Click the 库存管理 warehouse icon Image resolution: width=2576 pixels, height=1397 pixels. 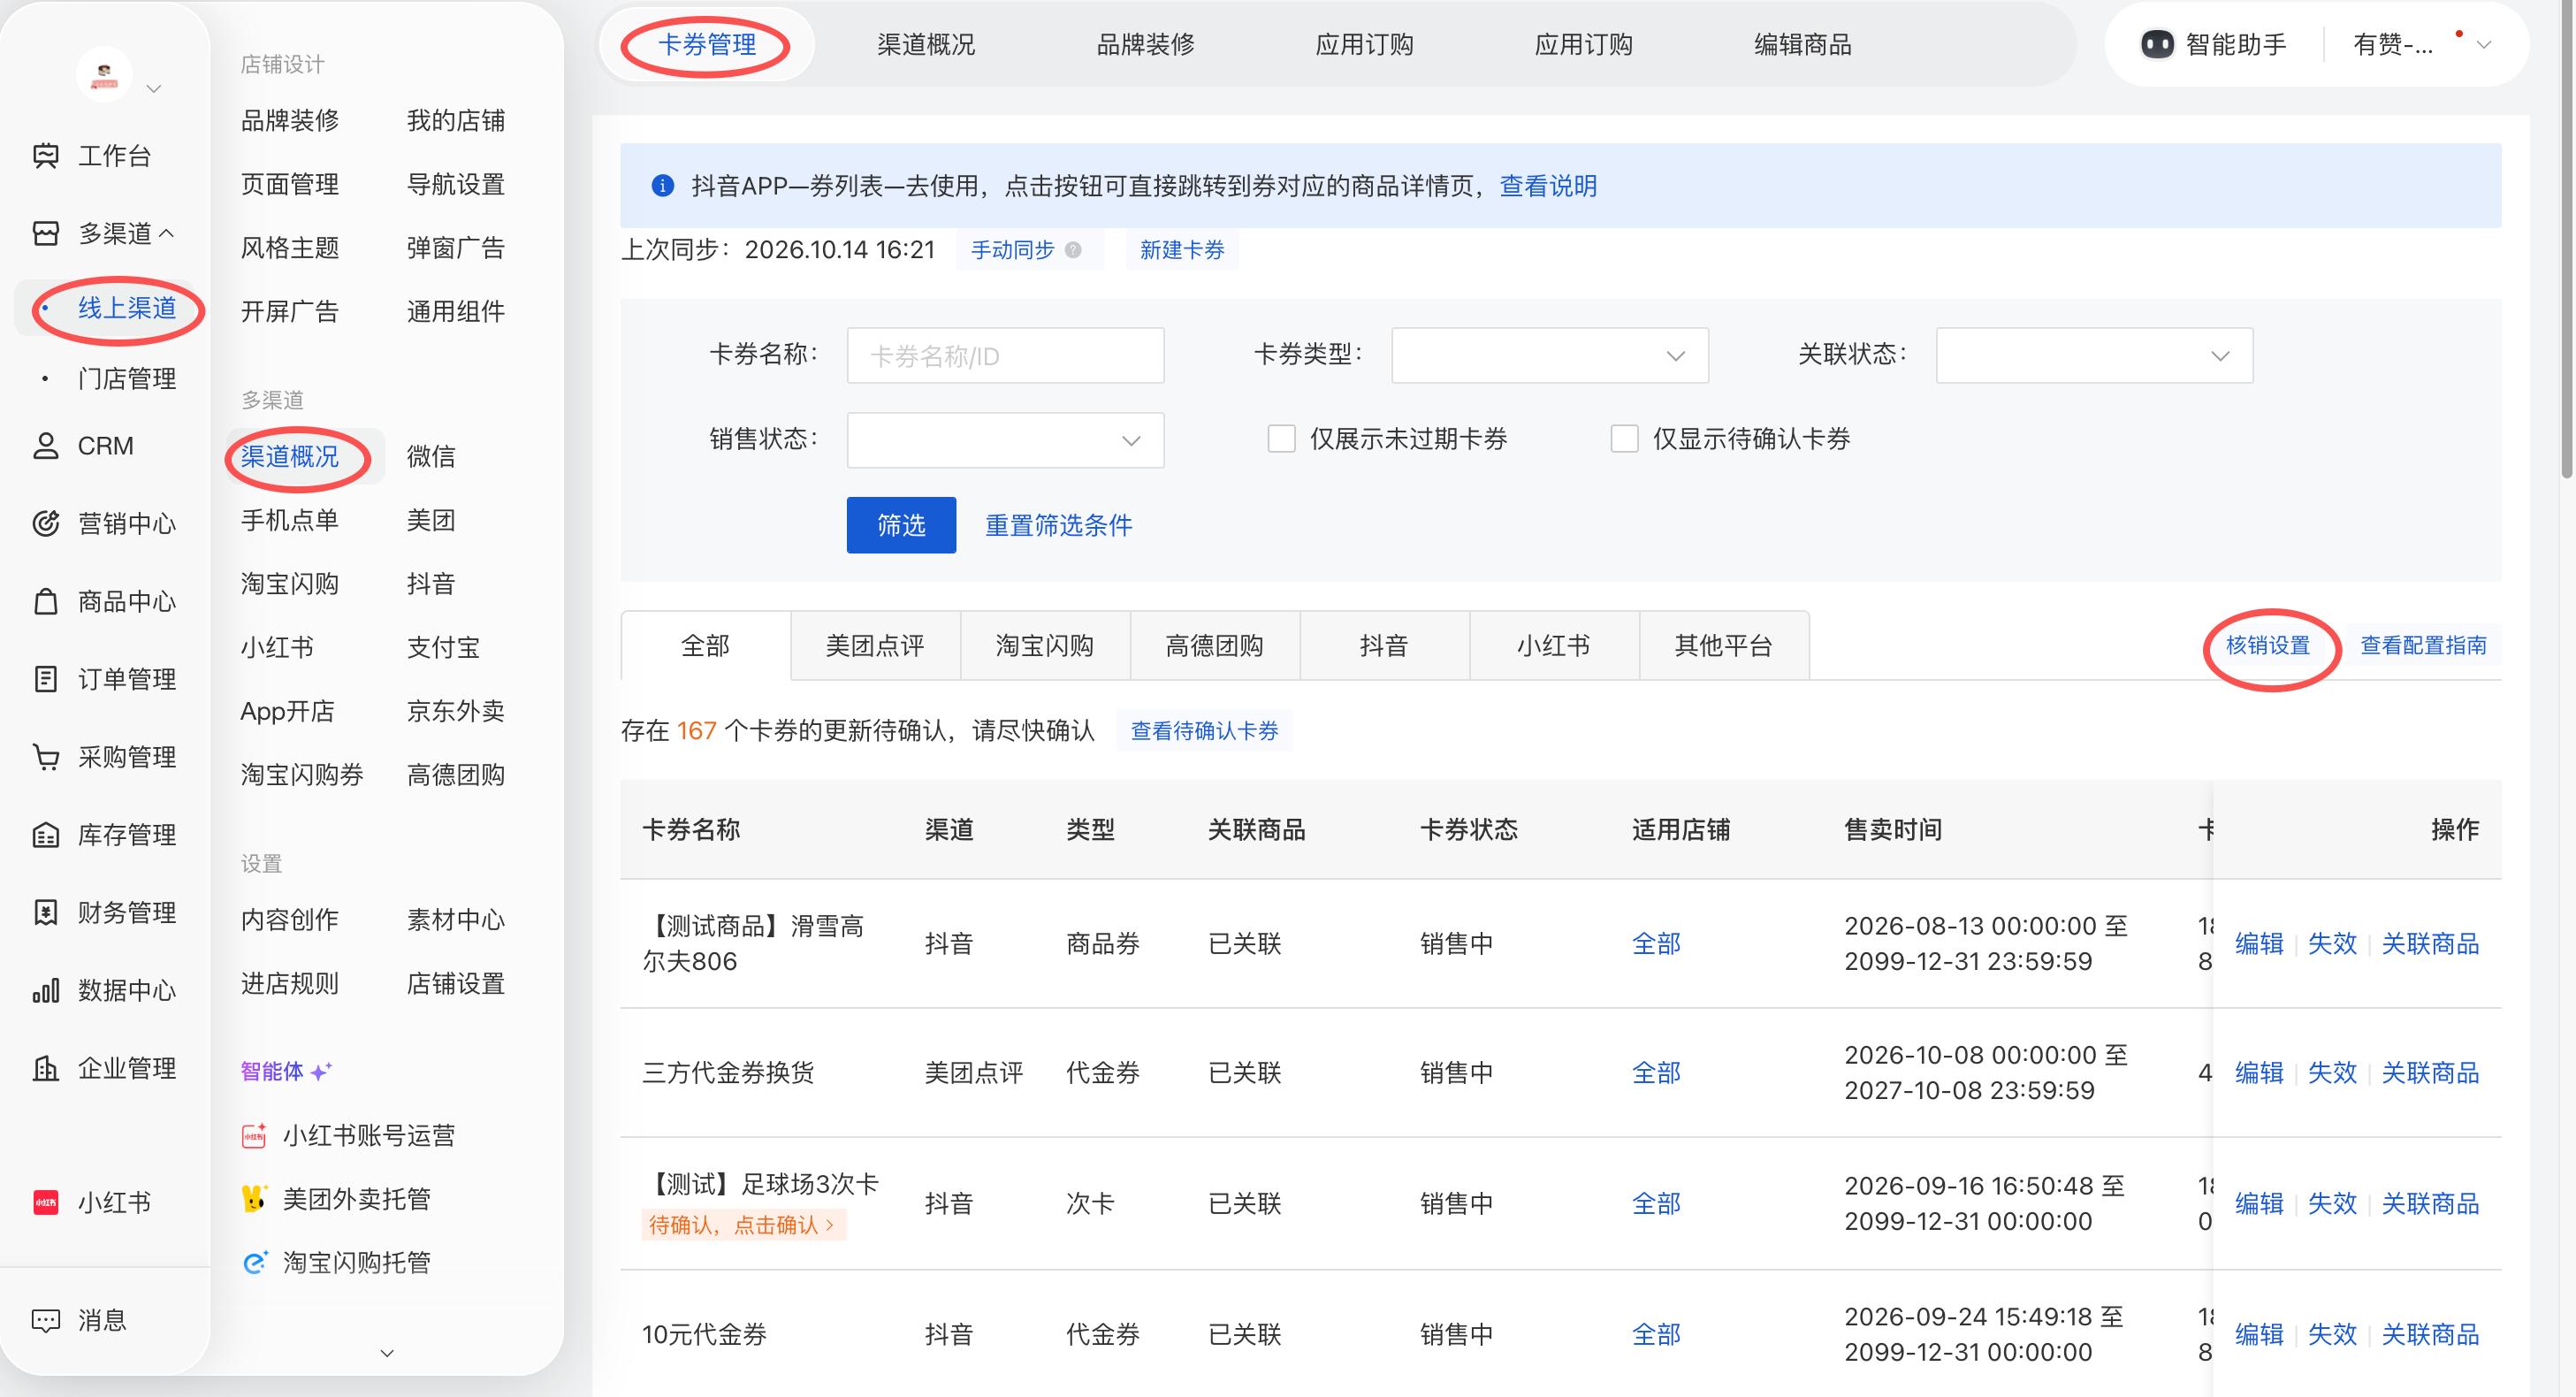coord(46,835)
